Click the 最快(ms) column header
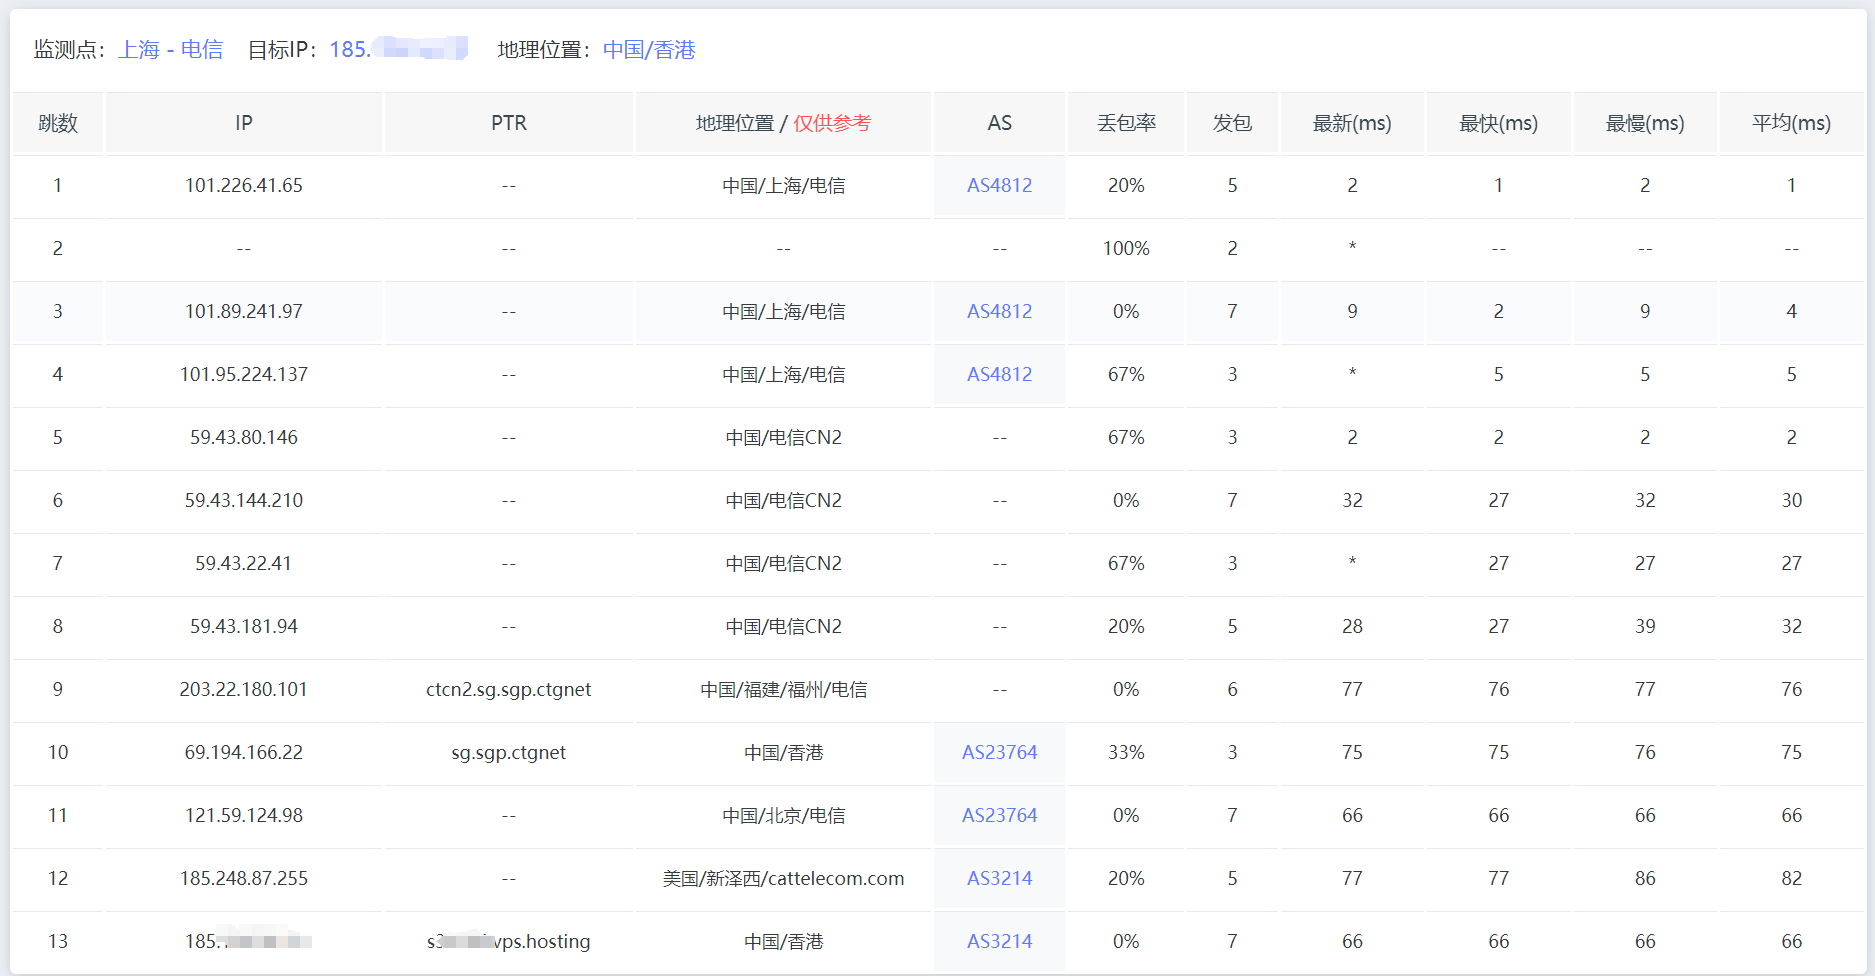This screenshot has height=976, width=1875. (1498, 123)
